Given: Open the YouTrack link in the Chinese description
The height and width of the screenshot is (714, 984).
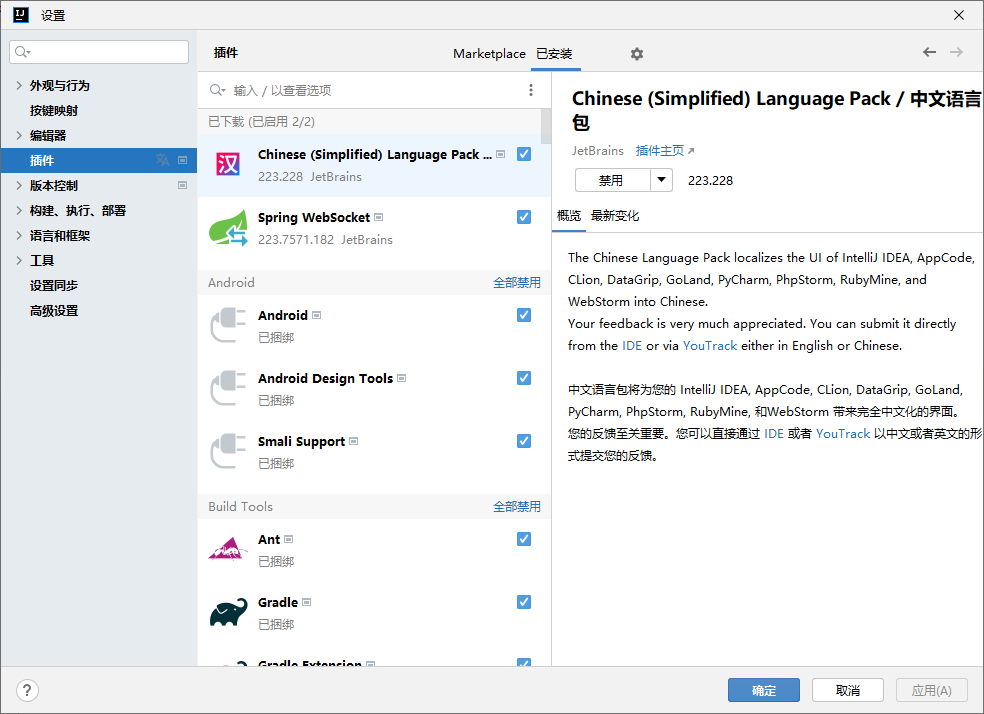Looking at the screenshot, I should pyautogui.click(x=843, y=434).
